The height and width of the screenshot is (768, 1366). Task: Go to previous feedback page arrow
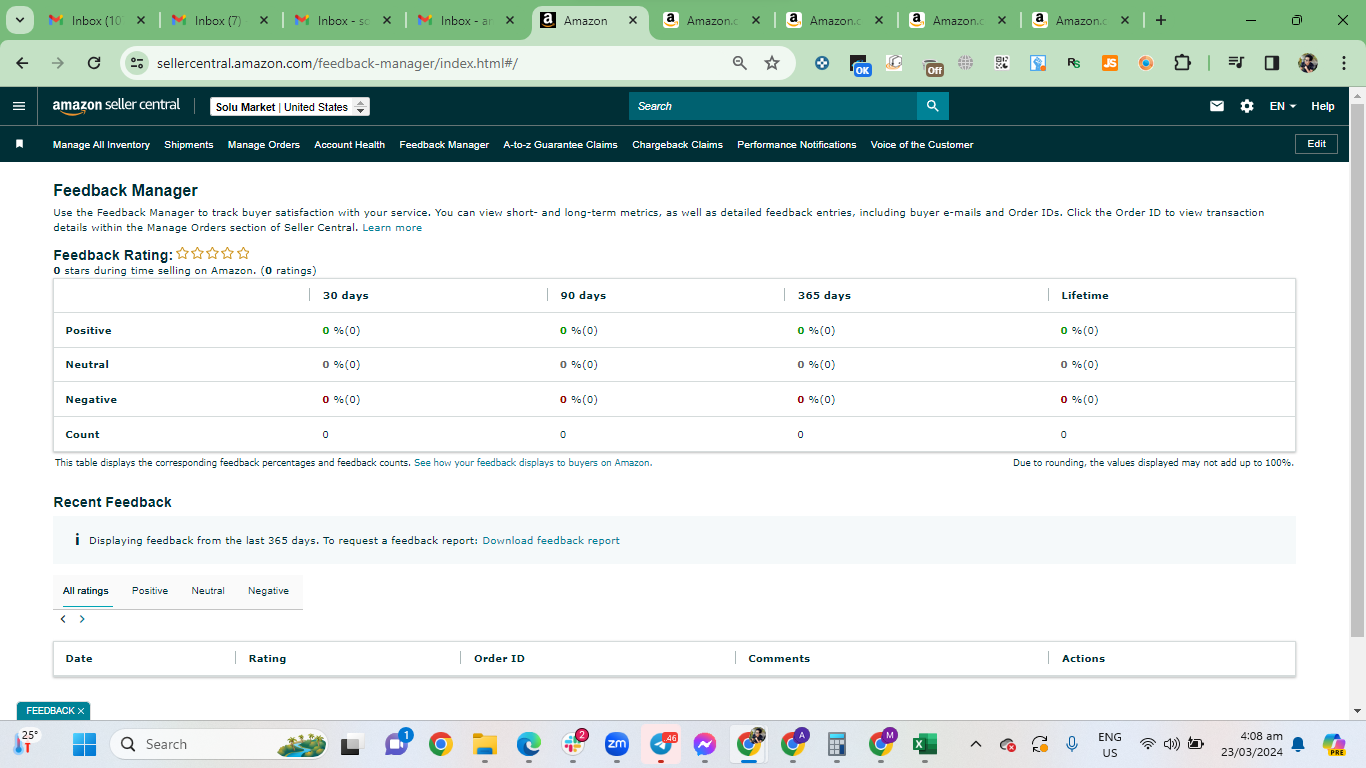point(63,619)
